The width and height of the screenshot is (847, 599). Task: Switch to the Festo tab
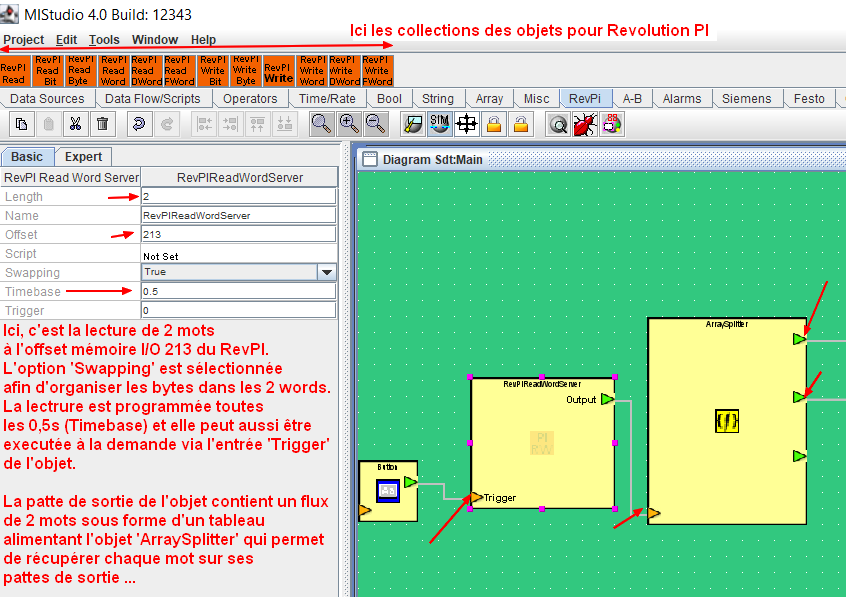(x=809, y=99)
